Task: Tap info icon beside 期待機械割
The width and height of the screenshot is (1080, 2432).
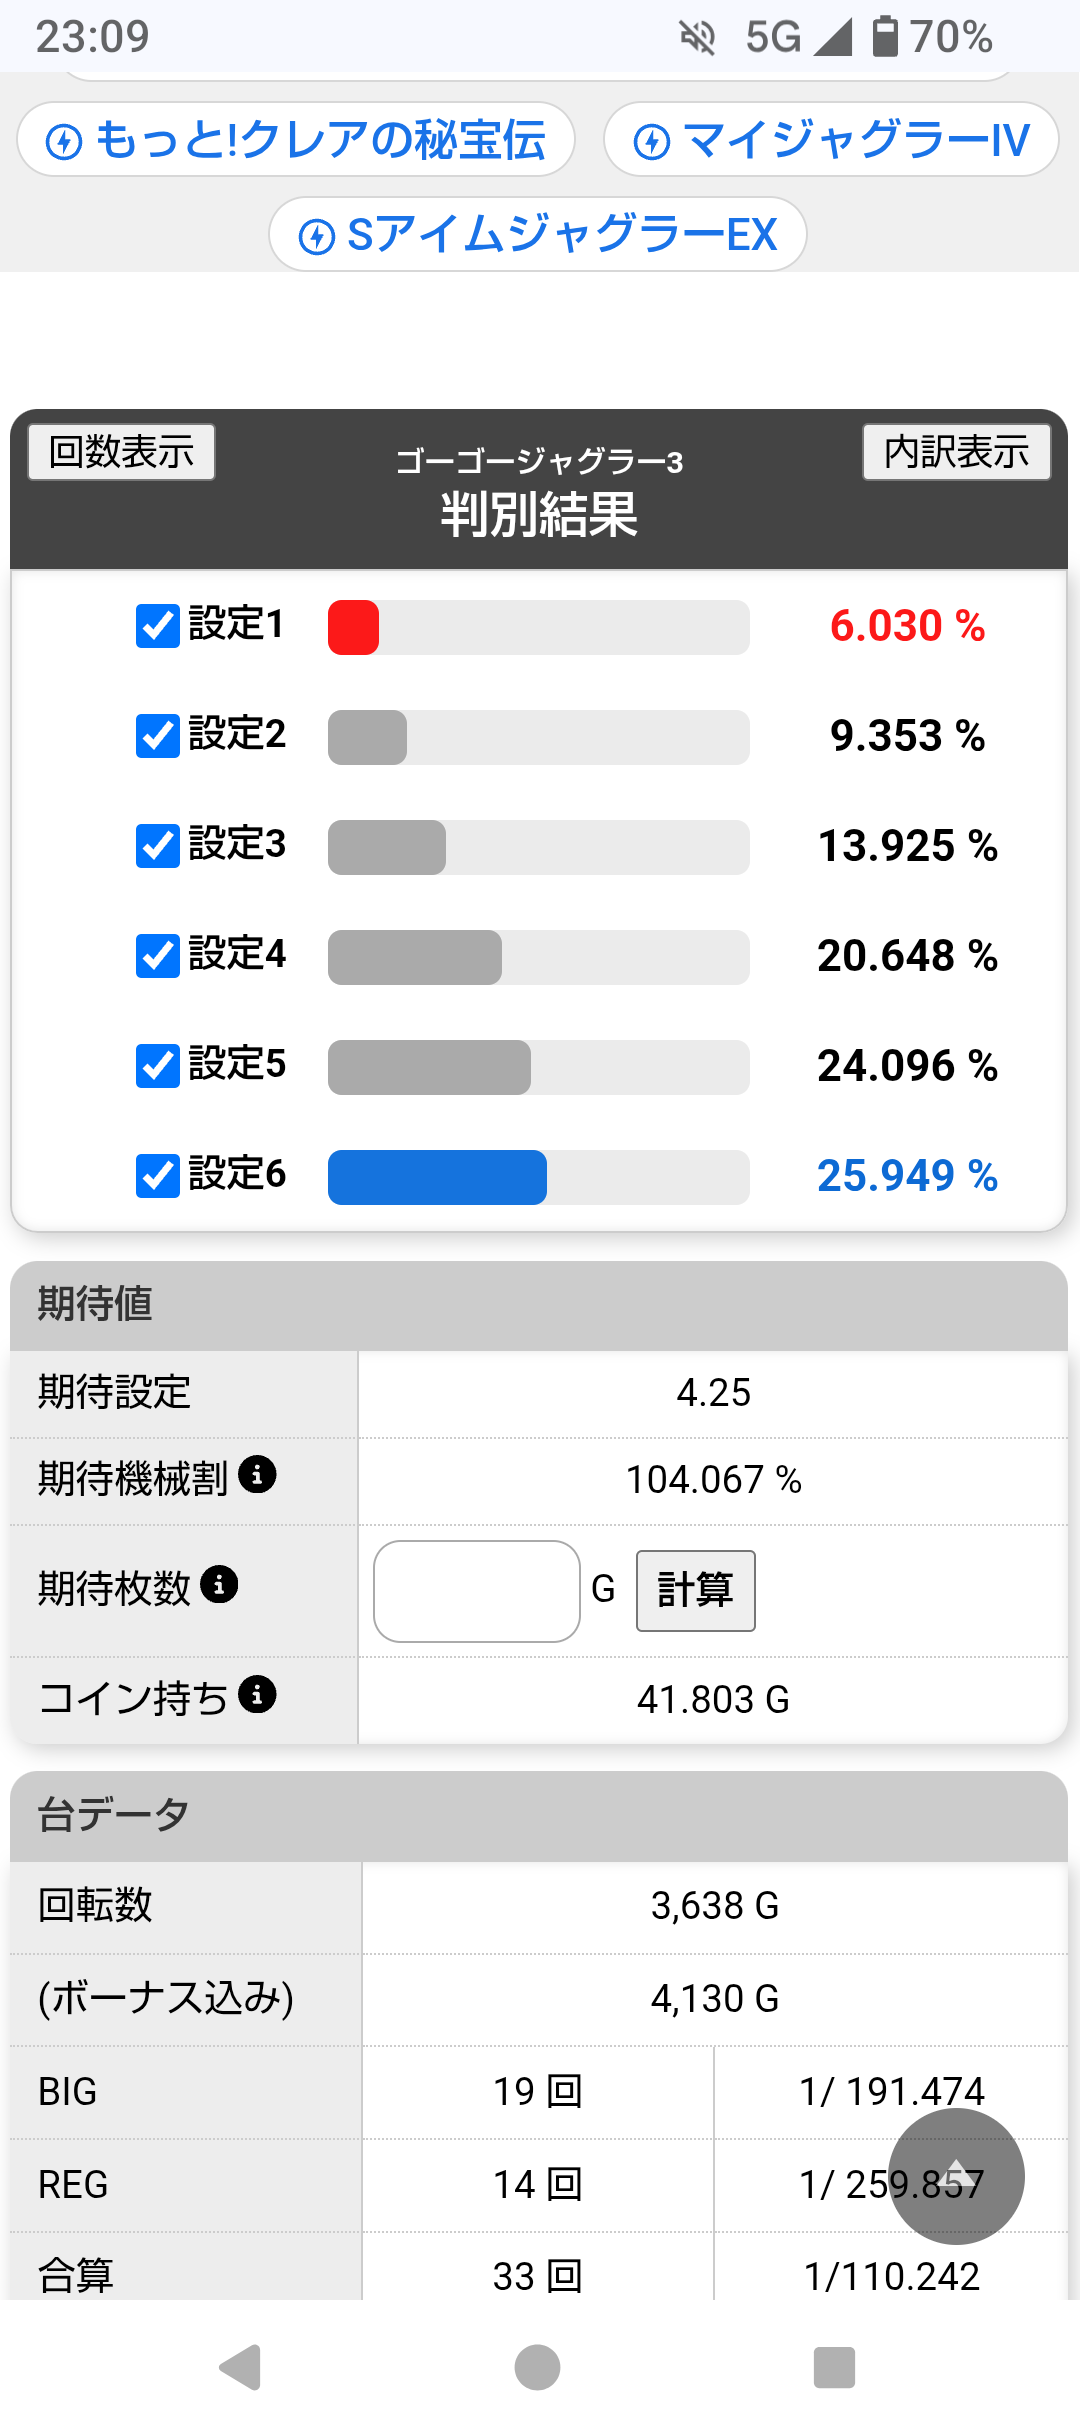Action: [x=257, y=1475]
